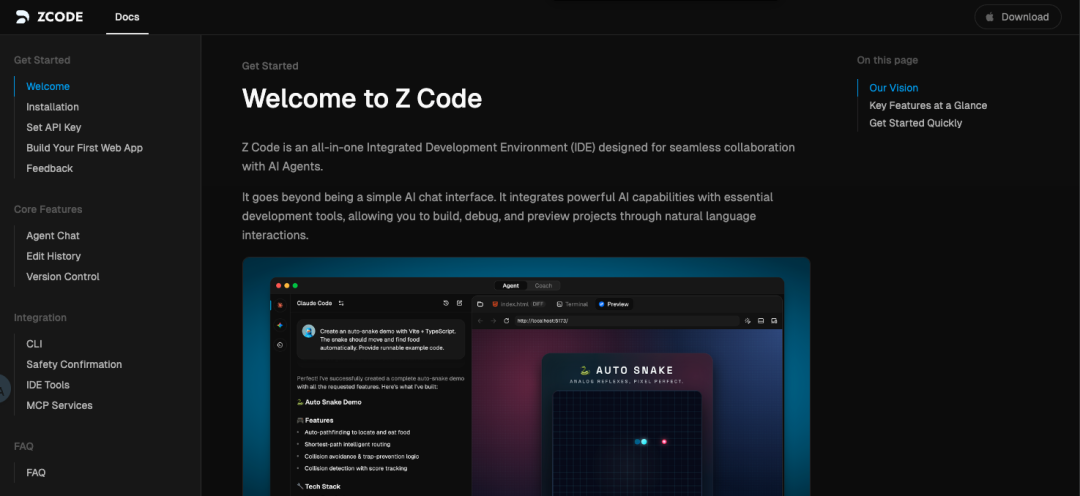Open the Version Control page
Screen dimensions: 1080x496
click(x=63, y=276)
